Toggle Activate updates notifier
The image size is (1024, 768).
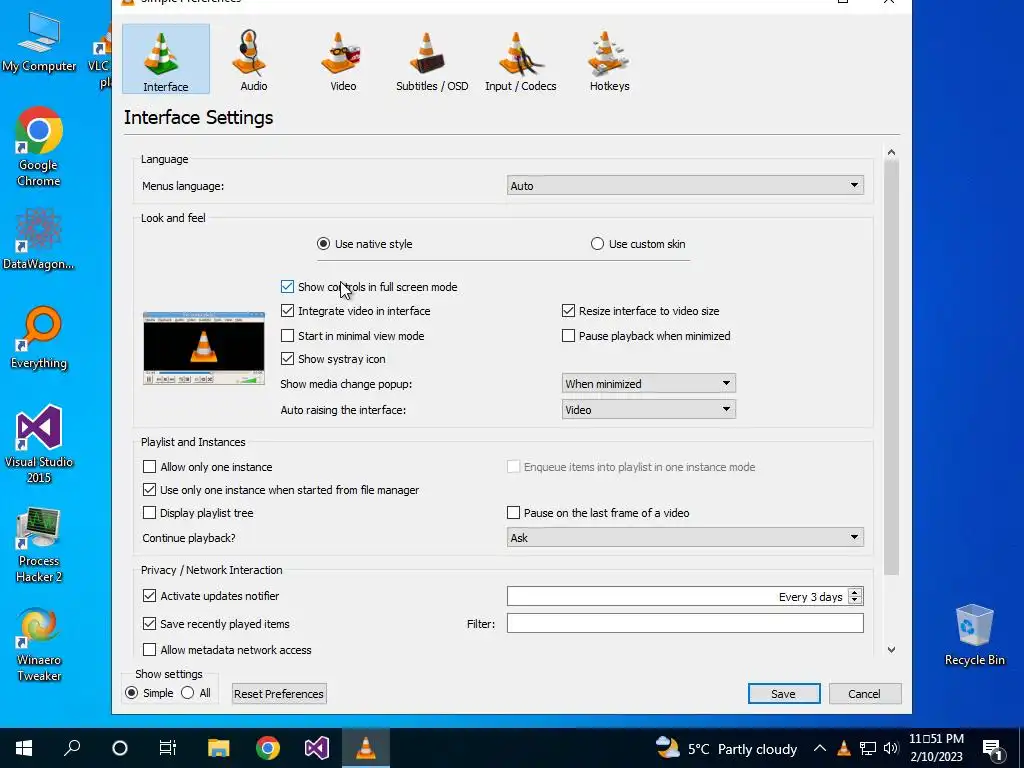pyautogui.click(x=150, y=596)
